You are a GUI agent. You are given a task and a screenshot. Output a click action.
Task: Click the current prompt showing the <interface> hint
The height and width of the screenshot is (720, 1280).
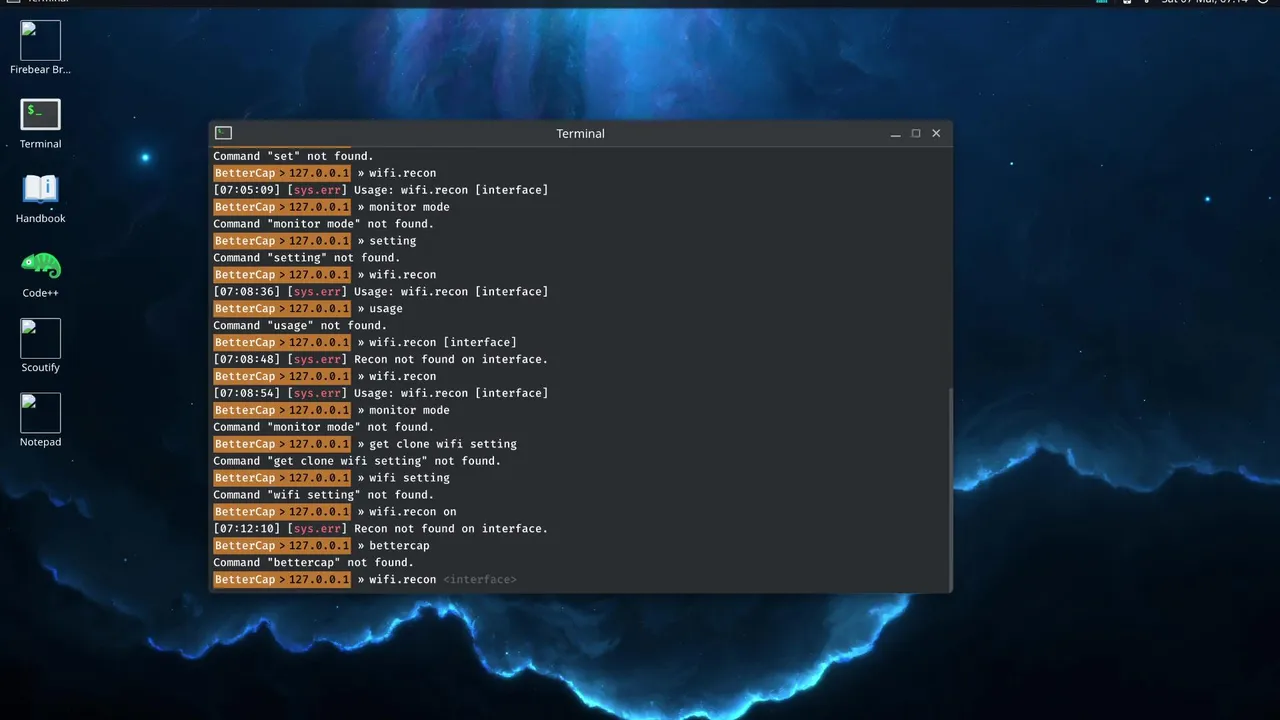365,580
